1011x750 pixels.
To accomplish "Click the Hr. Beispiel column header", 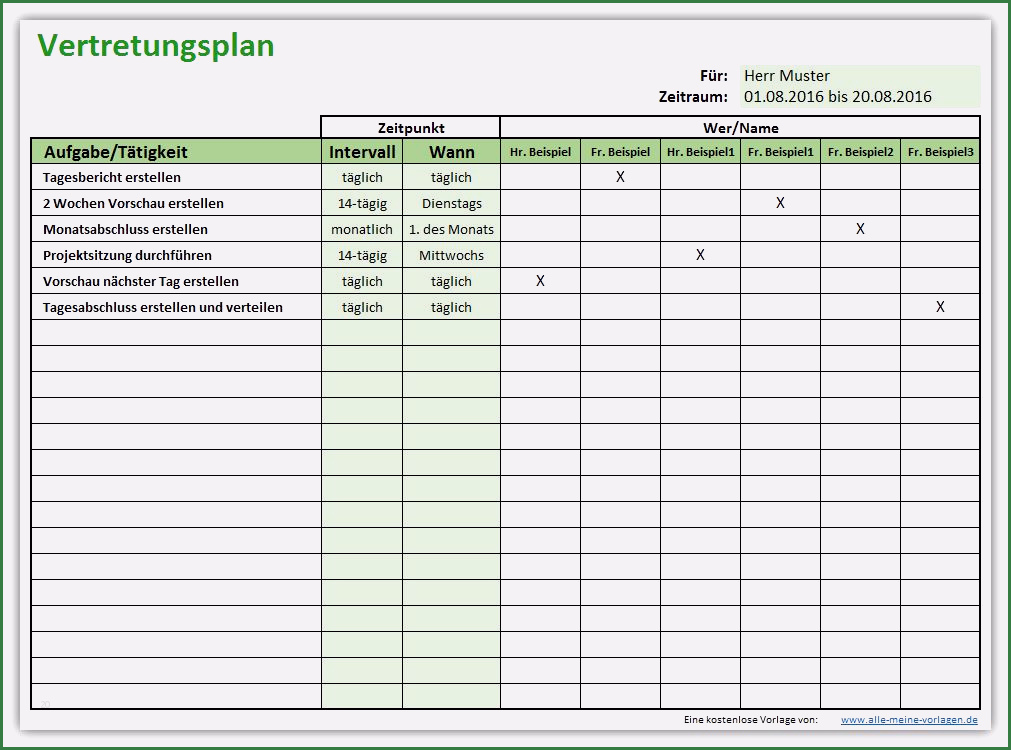I will click(540, 152).
